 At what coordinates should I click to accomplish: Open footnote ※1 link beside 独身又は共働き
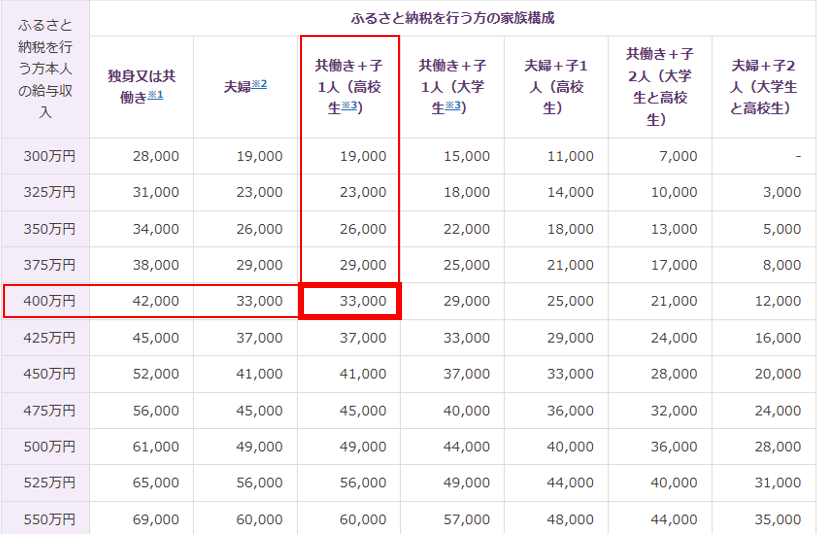(155, 95)
